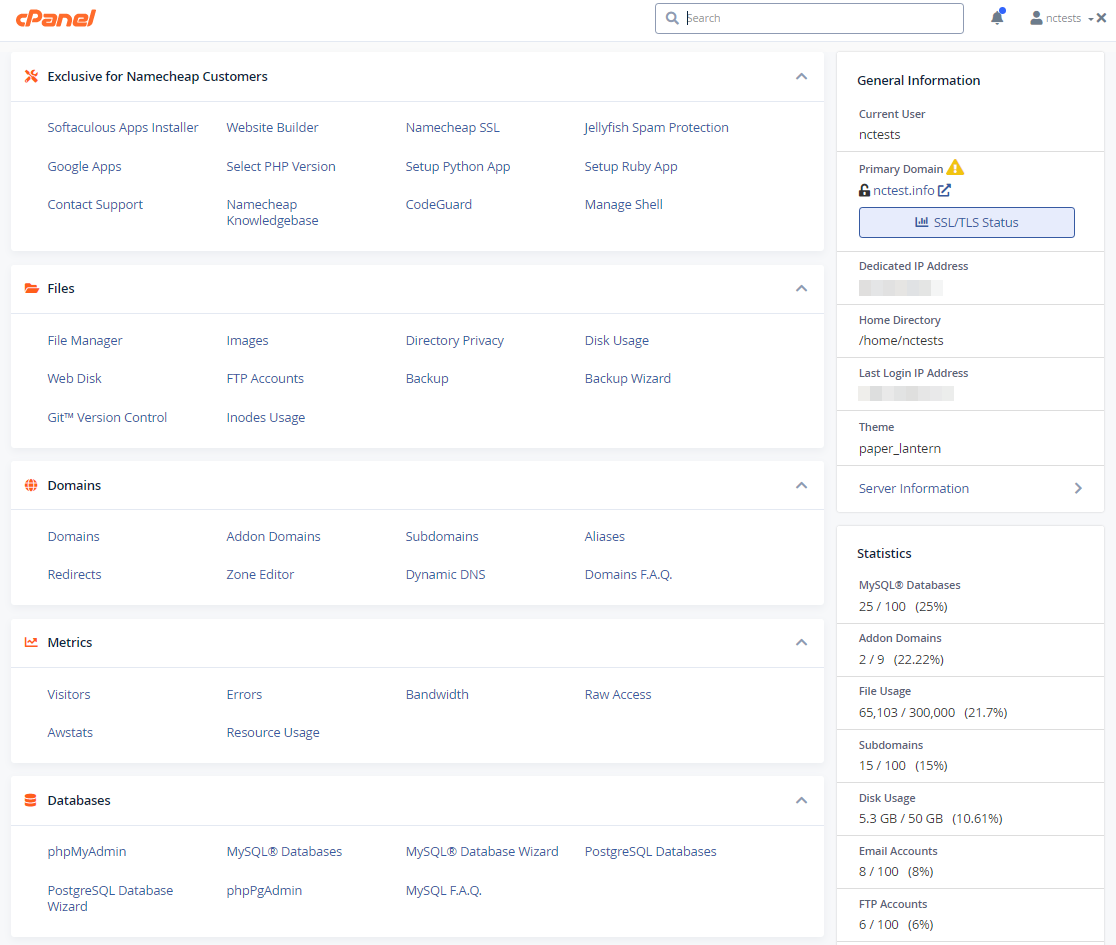Open phpMyAdmin

(x=87, y=852)
